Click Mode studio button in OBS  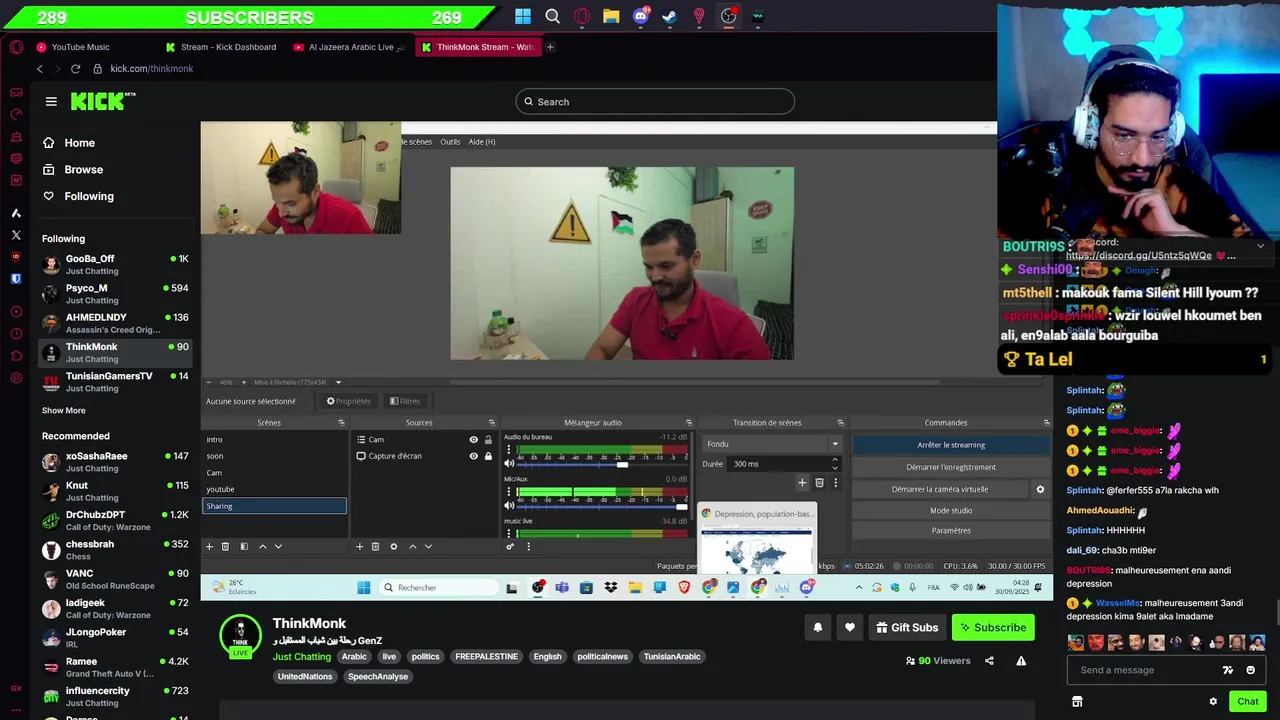click(951, 510)
